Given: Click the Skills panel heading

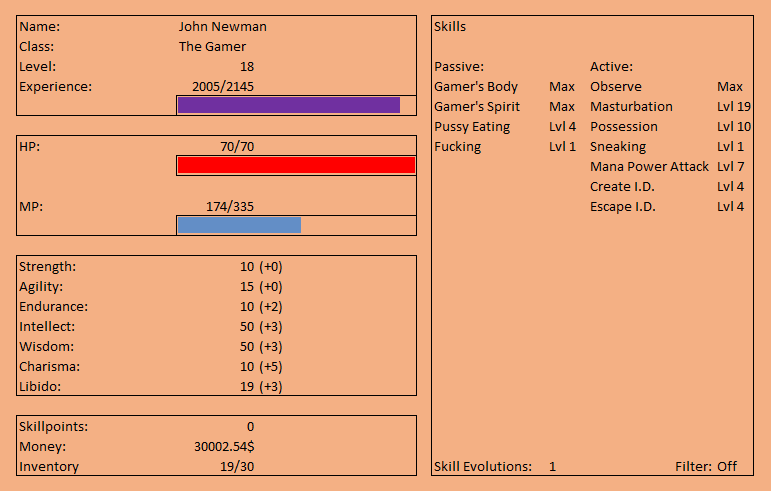Looking at the screenshot, I should pos(450,27).
